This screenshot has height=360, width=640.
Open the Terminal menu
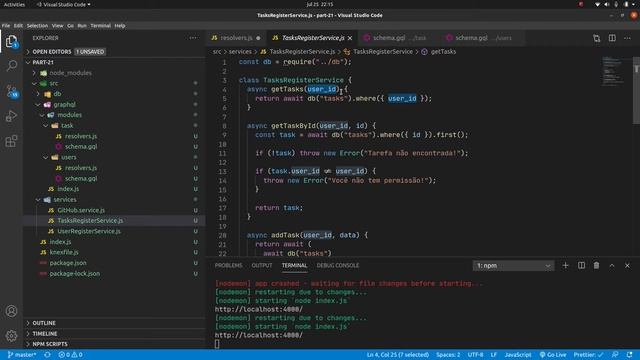tap(100, 26)
